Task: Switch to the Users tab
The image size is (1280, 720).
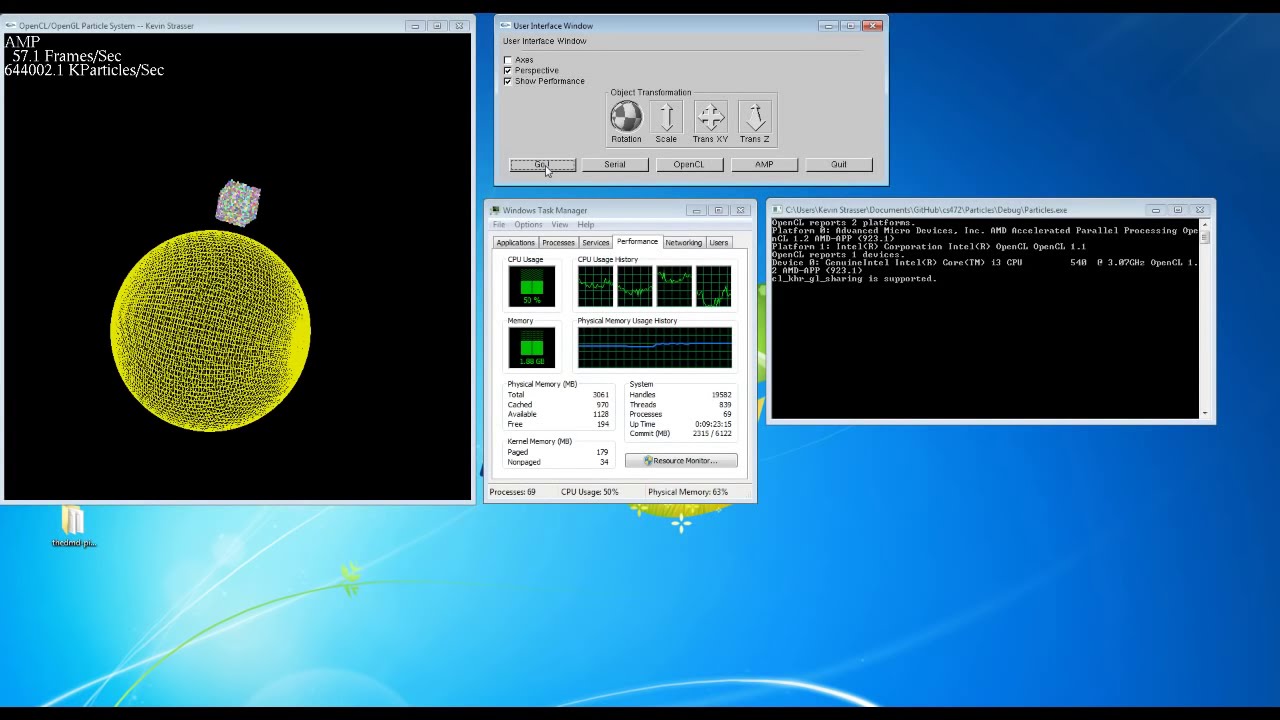Action: pyautogui.click(x=718, y=243)
